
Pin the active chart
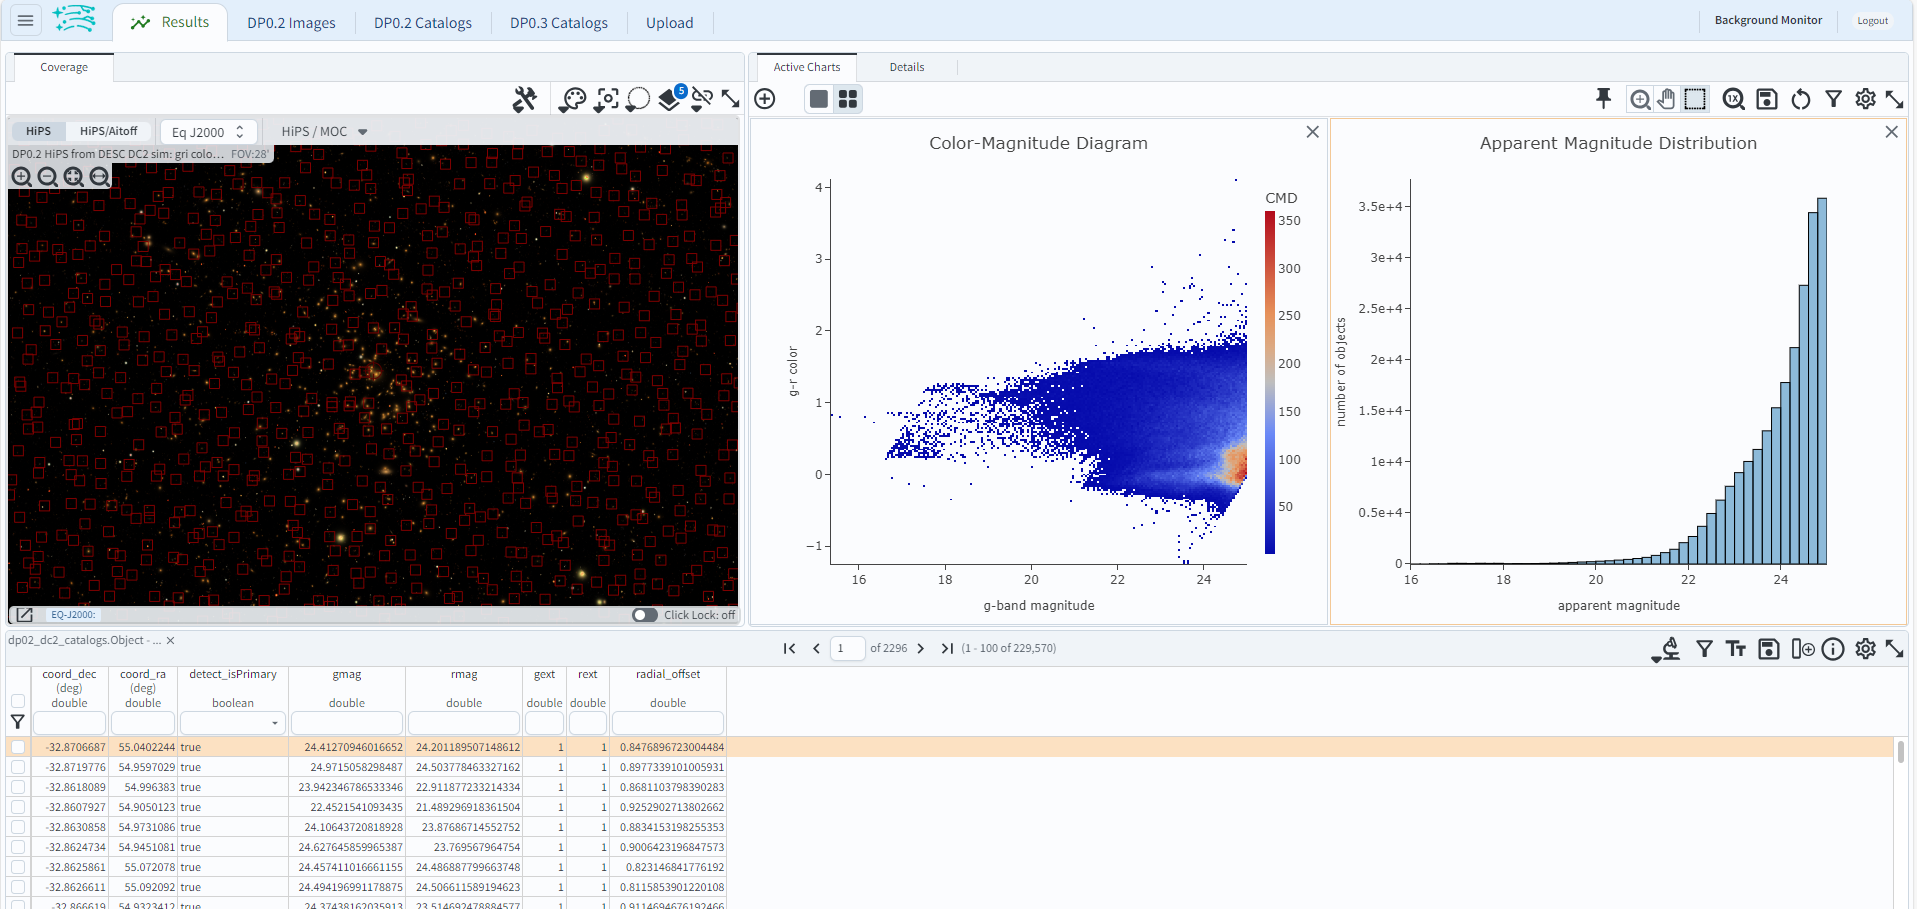tap(1603, 98)
